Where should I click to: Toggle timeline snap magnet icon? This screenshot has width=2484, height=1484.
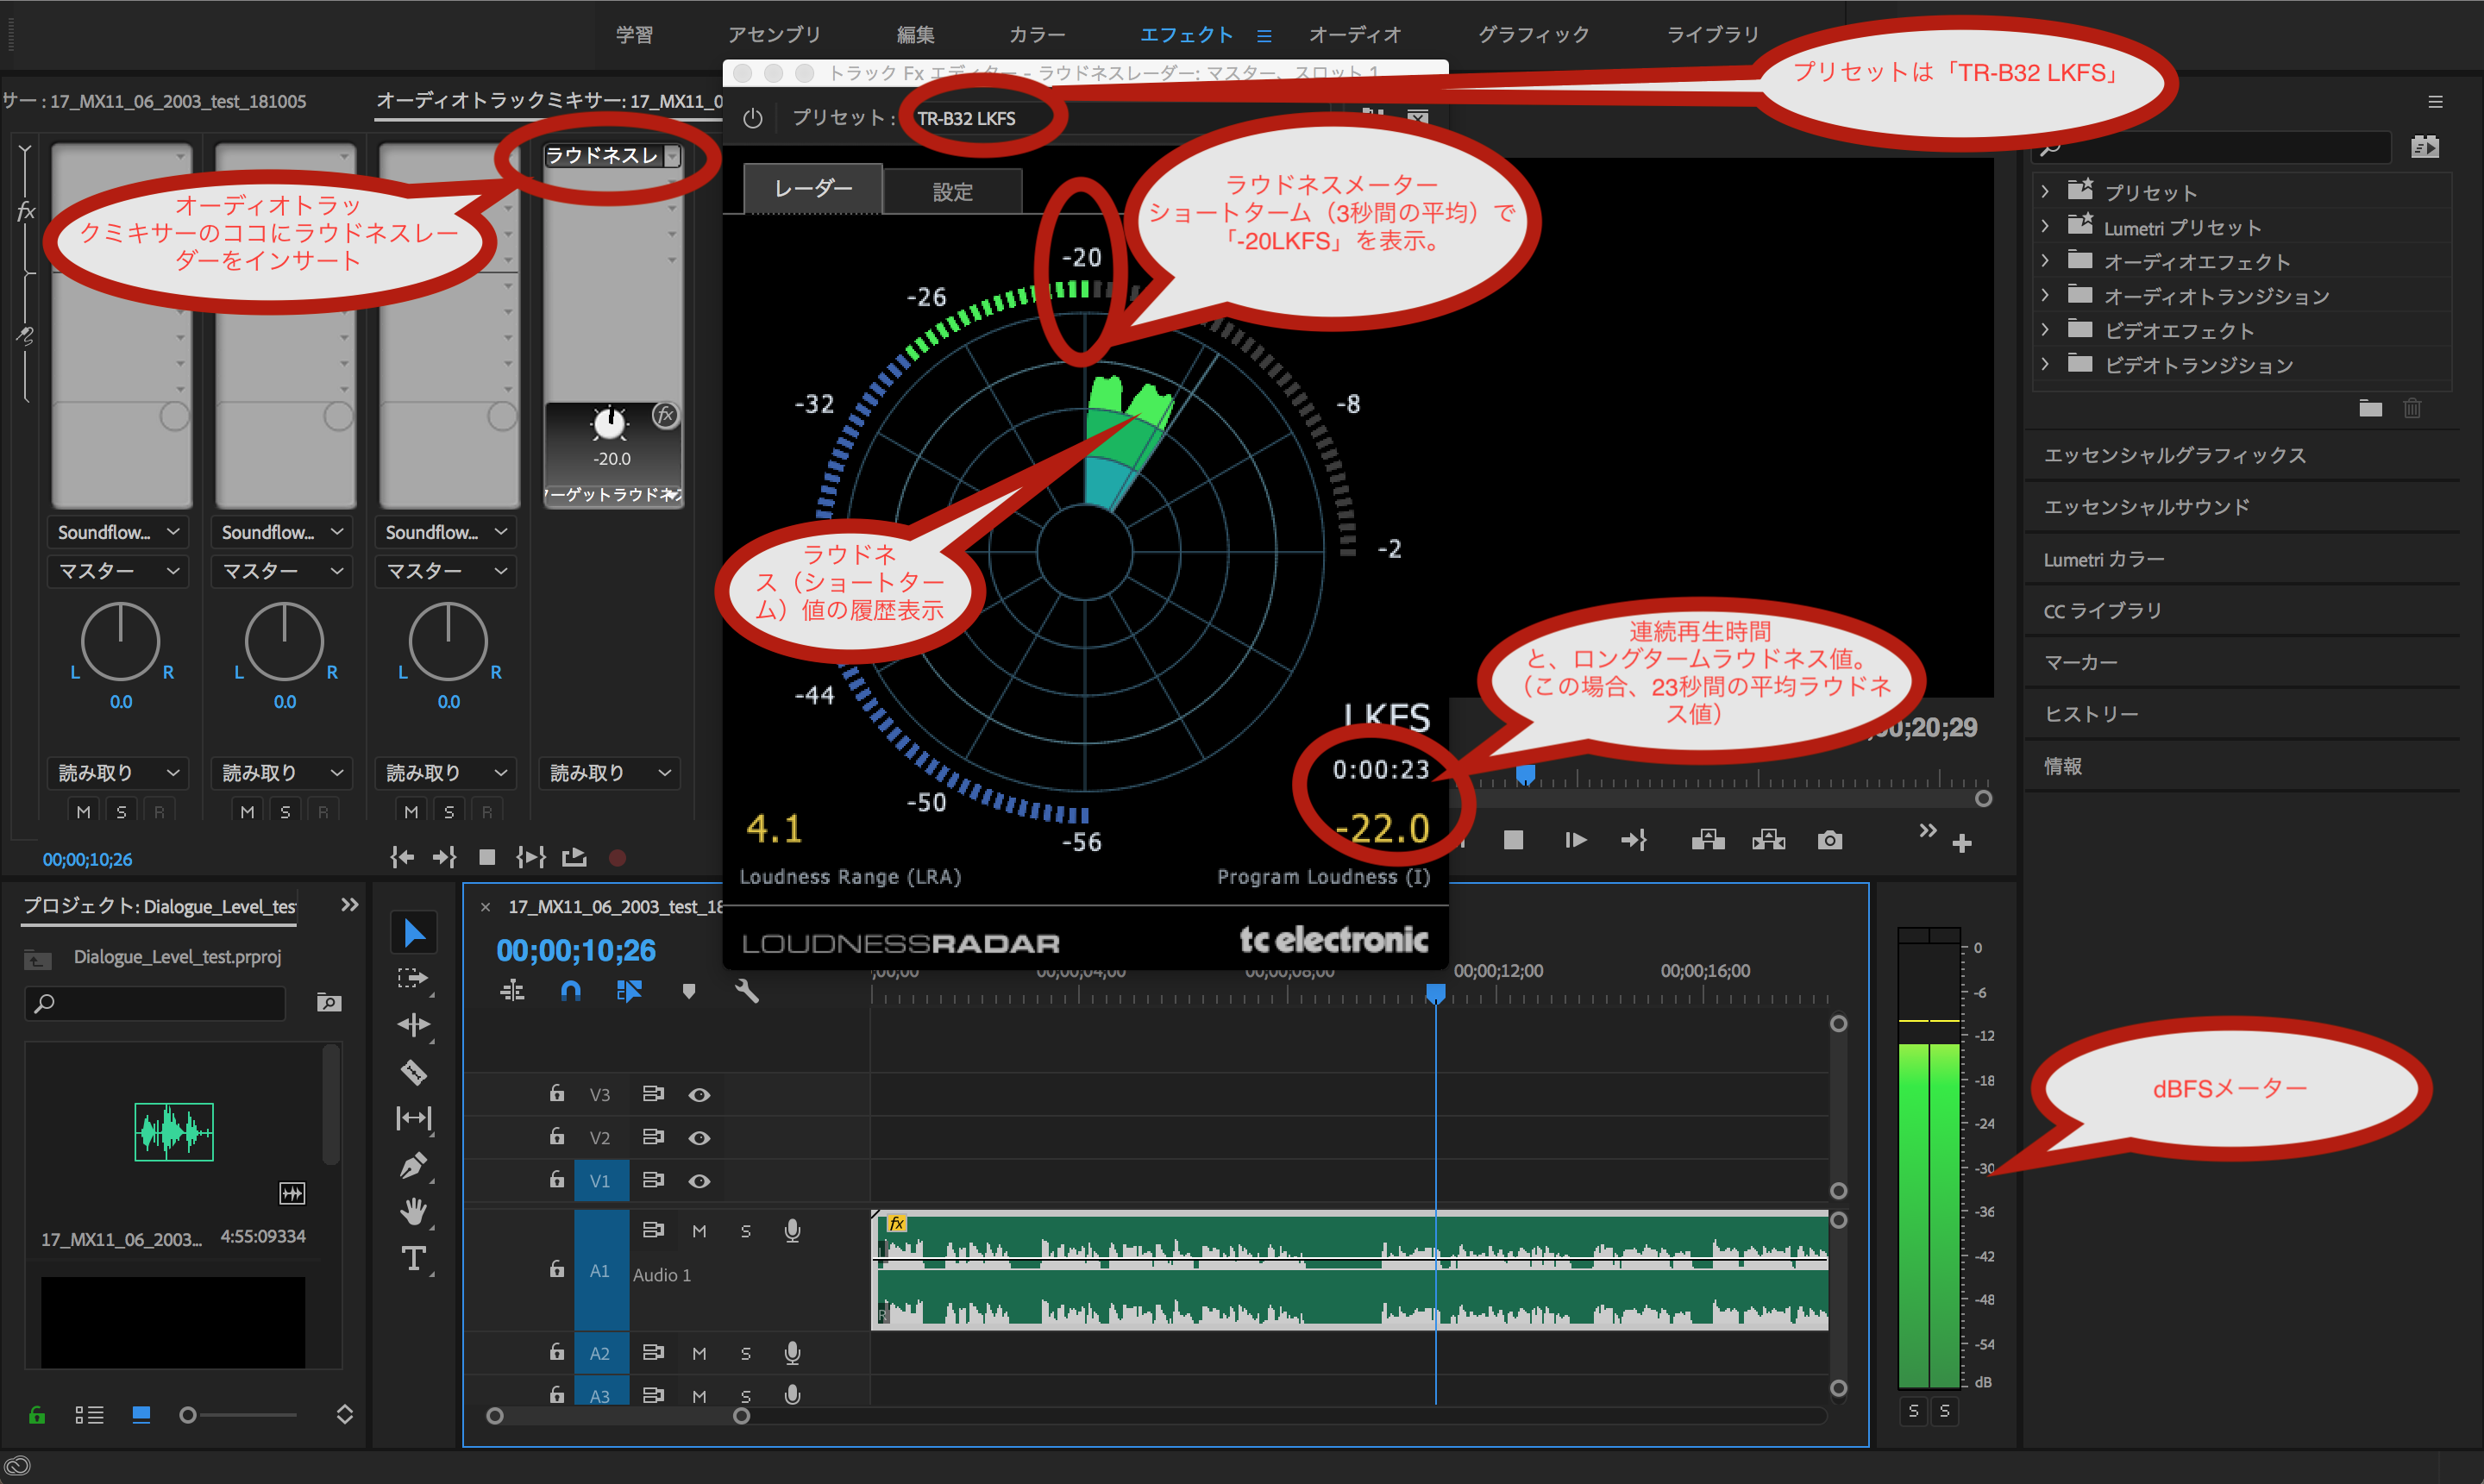[x=570, y=991]
